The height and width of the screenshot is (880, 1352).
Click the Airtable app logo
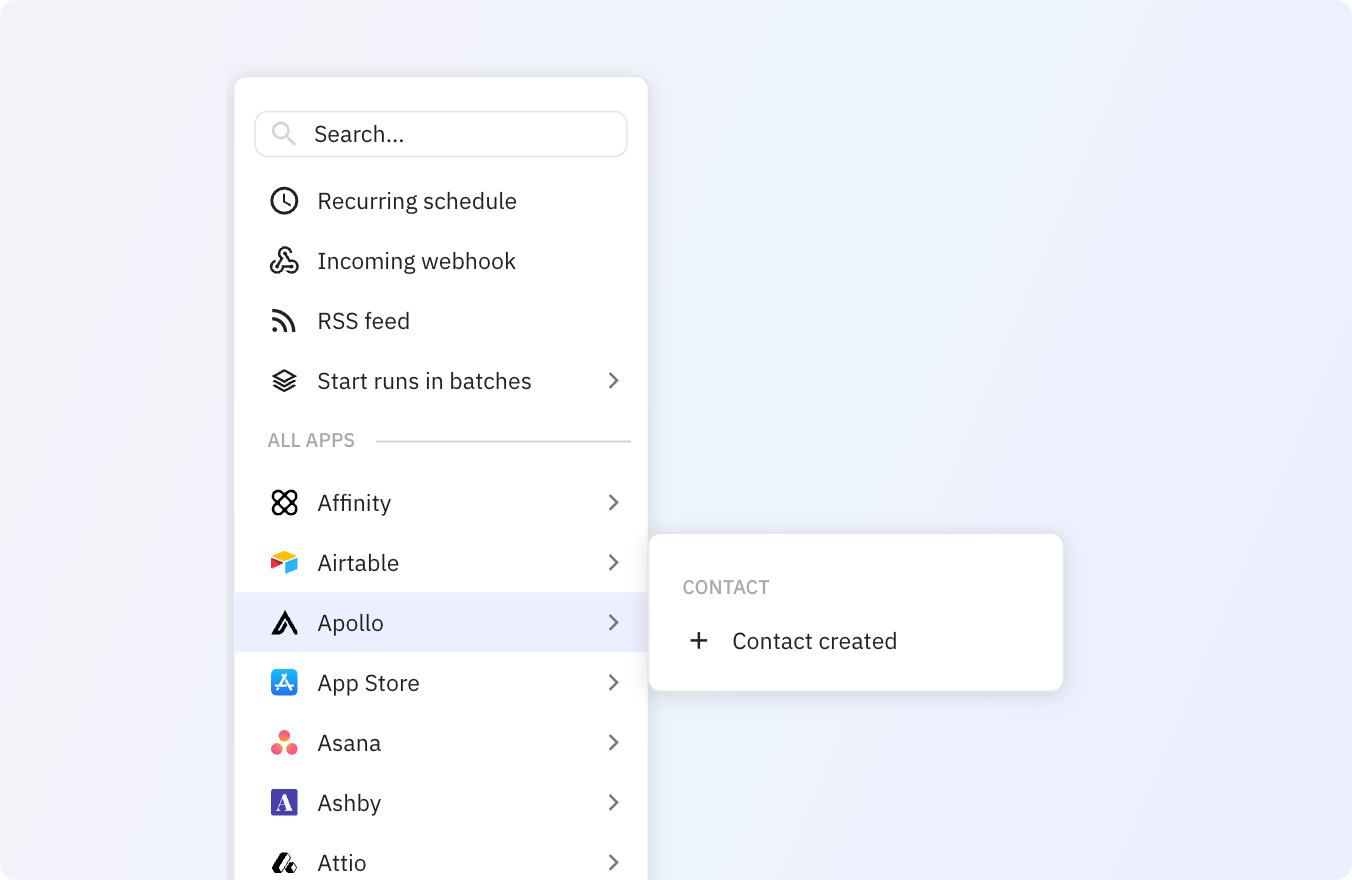284,563
